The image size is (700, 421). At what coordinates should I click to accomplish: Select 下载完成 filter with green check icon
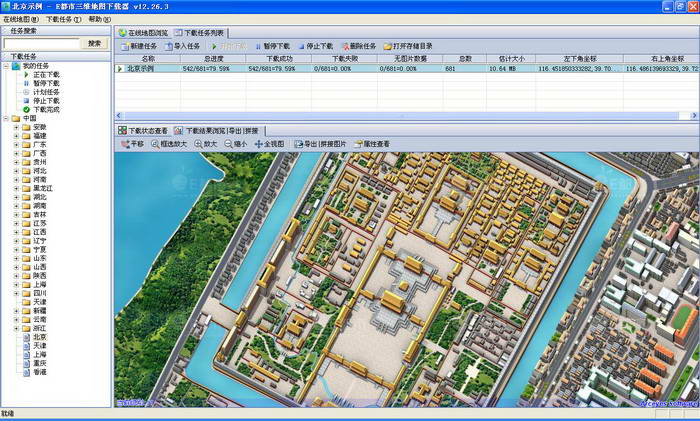click(x=42, y=109)
